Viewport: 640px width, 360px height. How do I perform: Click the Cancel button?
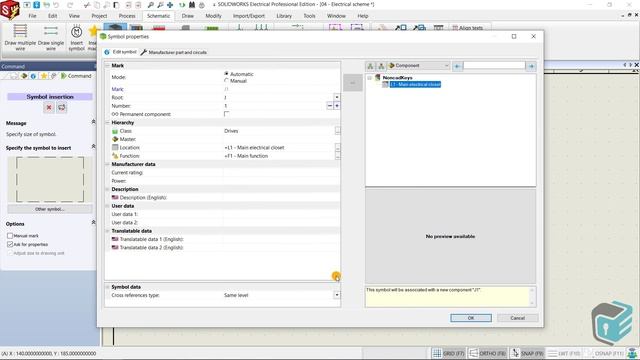click(518, 318)
